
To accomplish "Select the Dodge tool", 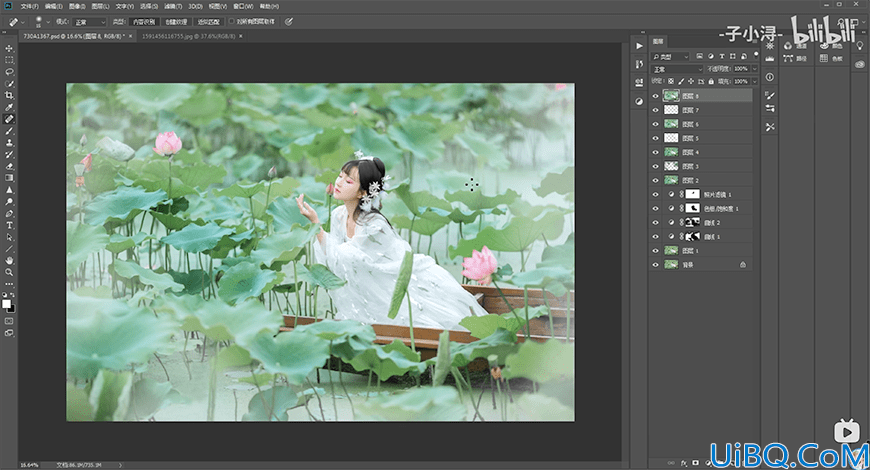I will pyautogui.click(x=9, y=201).
